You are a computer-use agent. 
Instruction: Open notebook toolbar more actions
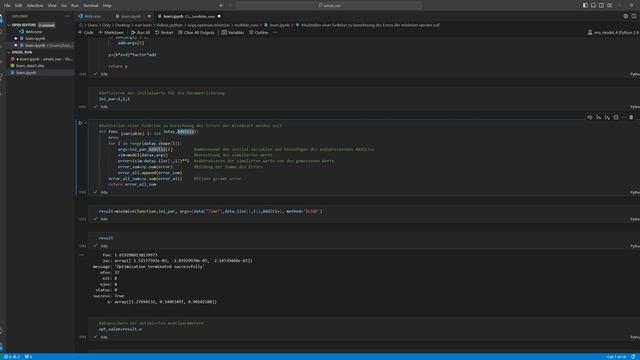click(275, 32)
